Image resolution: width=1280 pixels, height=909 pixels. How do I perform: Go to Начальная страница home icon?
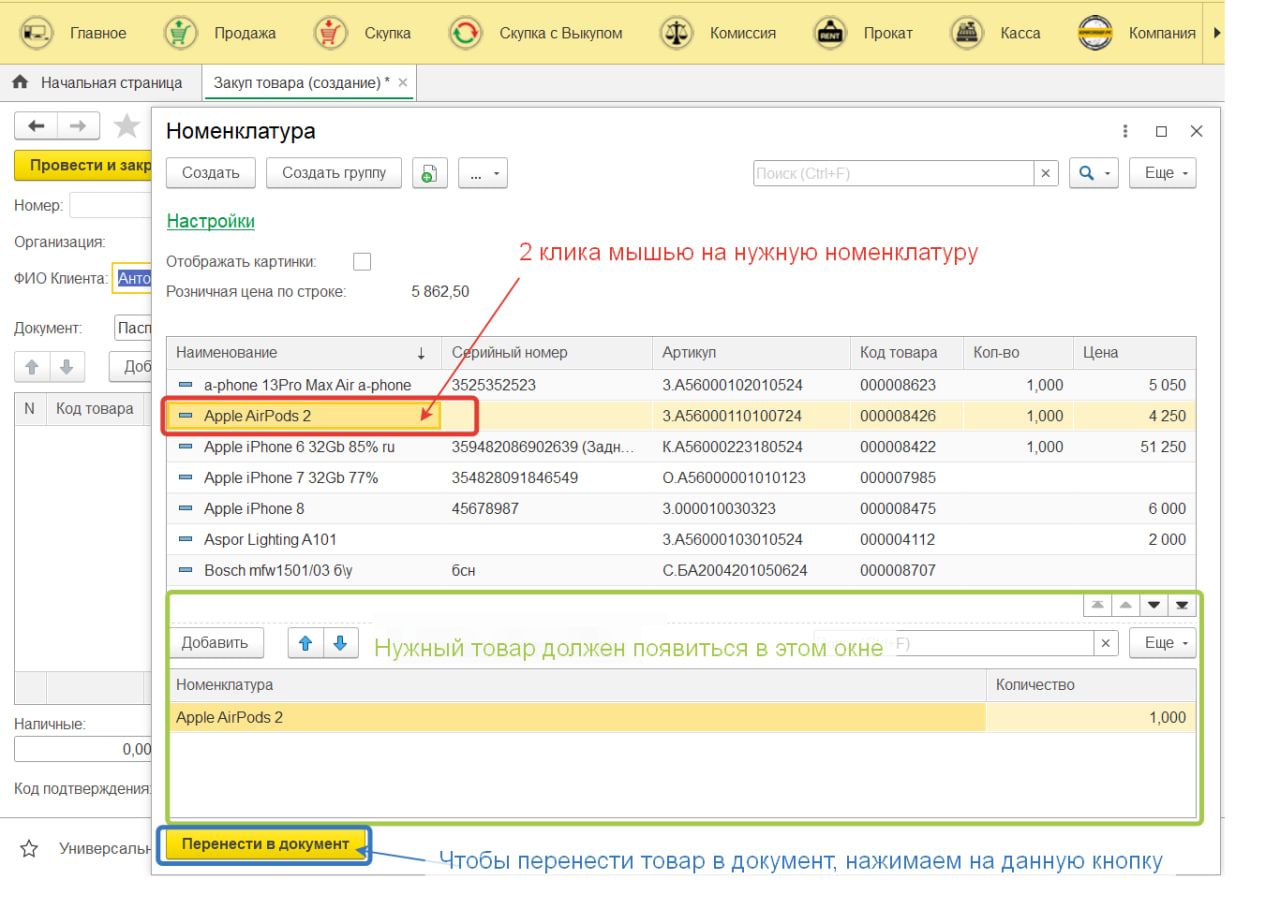(21, 83)
